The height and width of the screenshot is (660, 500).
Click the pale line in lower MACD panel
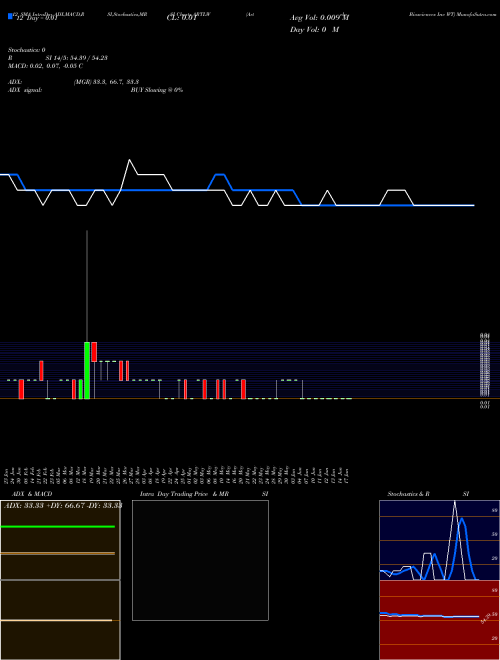tap(56, 620)
